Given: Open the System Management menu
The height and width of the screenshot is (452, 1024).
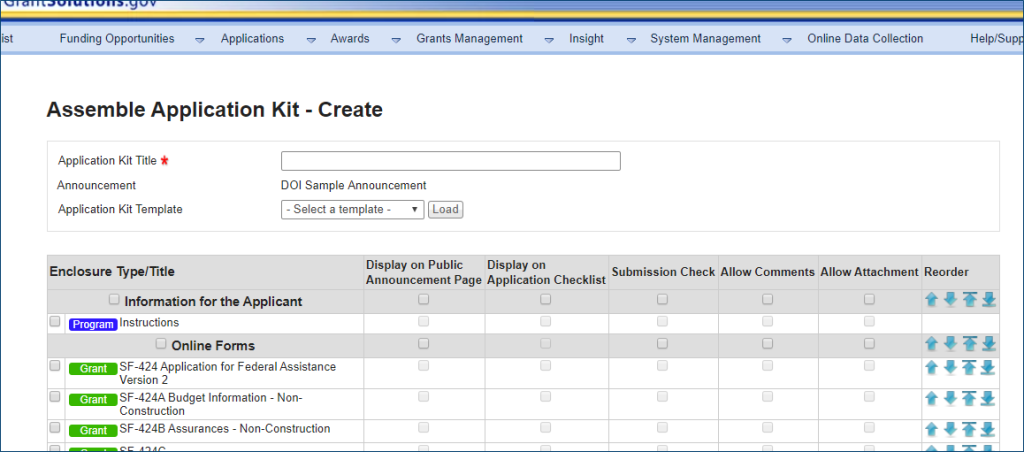Looking at the screenshot, I should 705,39.
